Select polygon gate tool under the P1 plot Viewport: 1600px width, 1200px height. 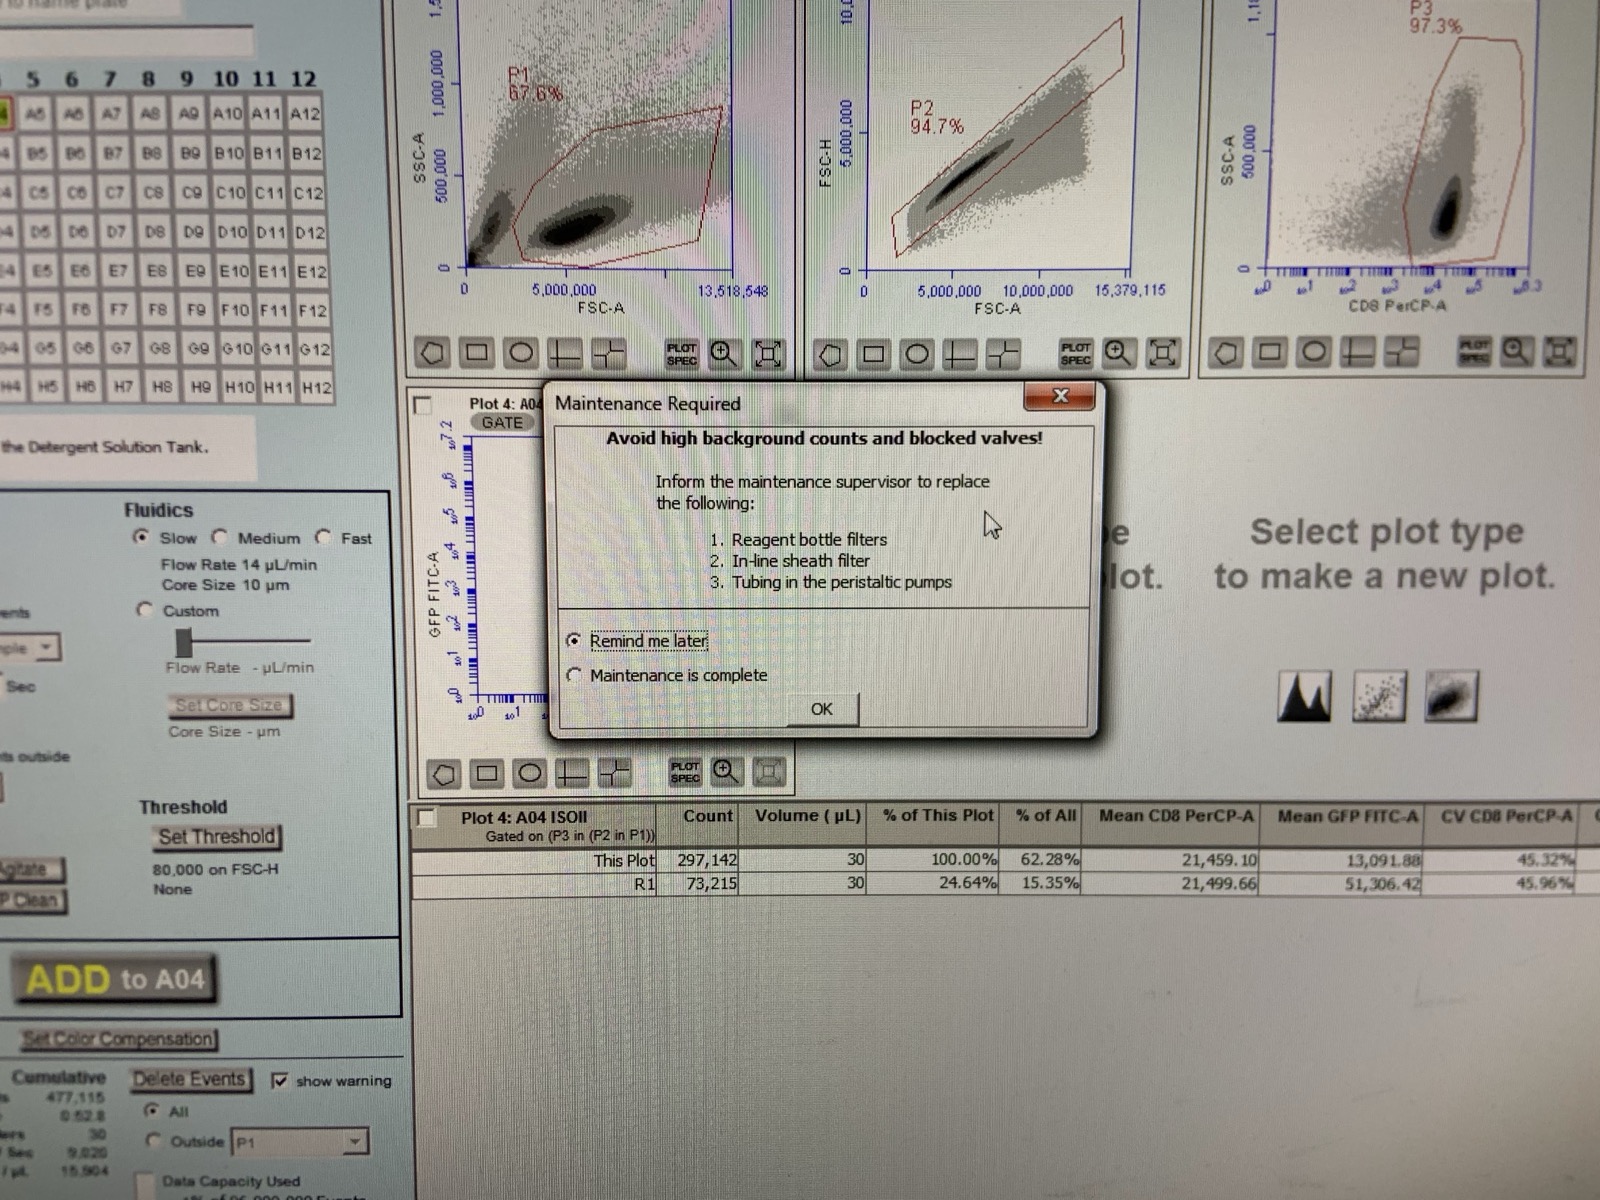(432, 353)
